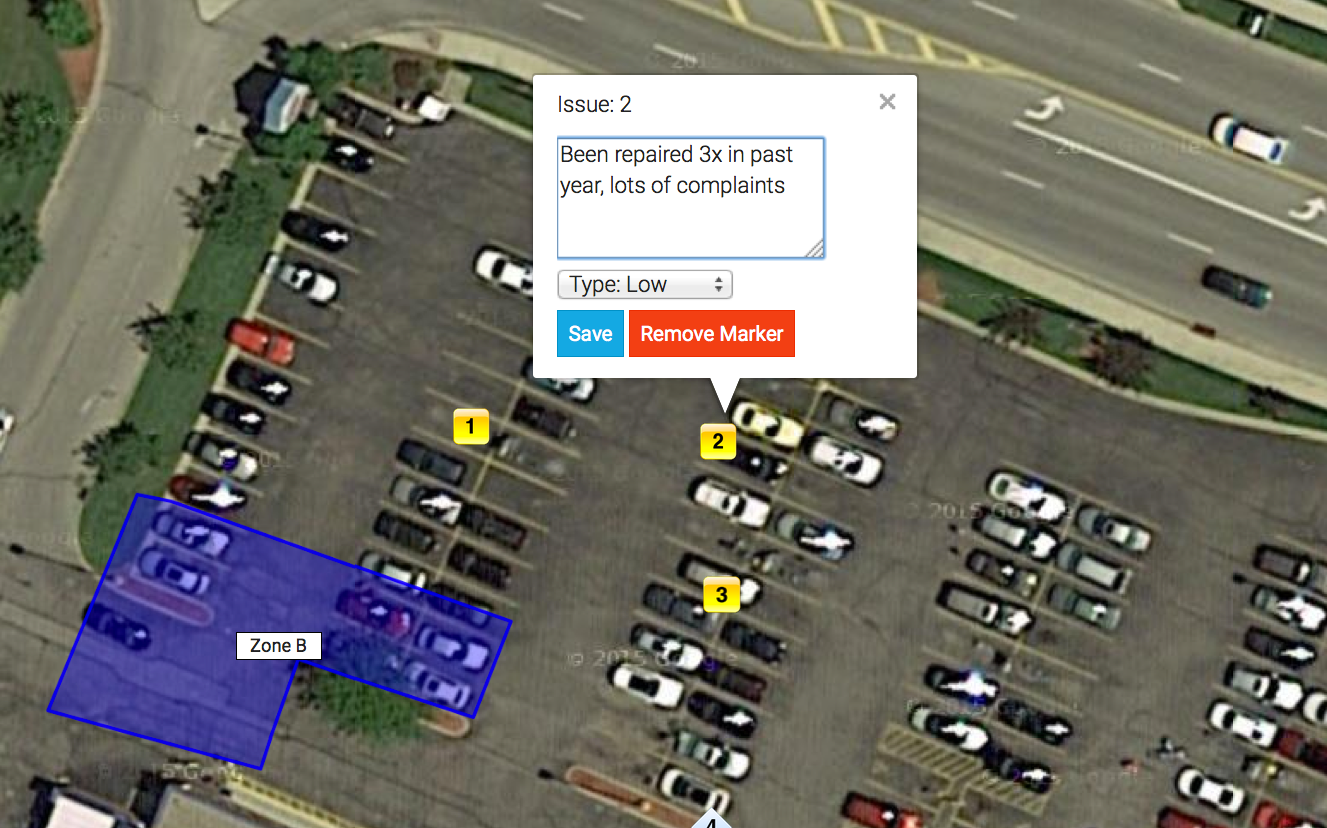Click the Issue: 2 heading text
The image size is (1327, 828).
(594, 104)
